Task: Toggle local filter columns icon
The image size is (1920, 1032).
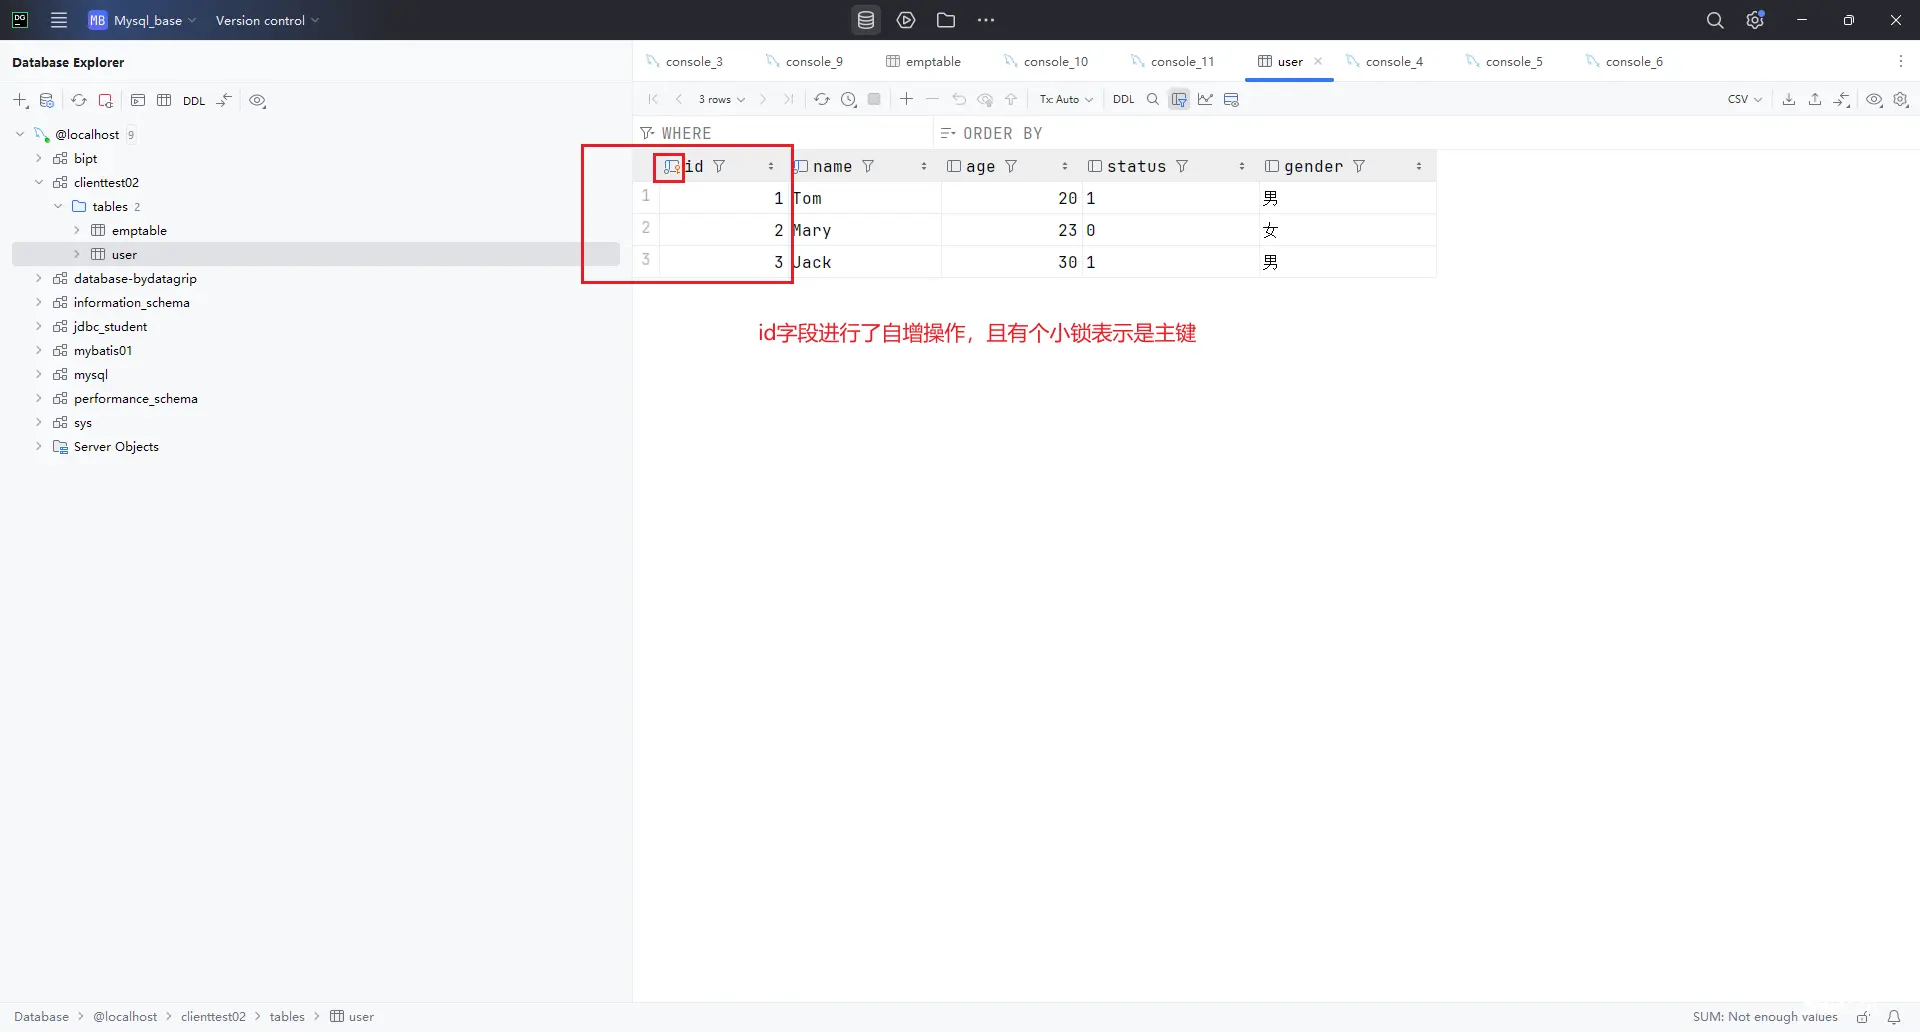Action: [x=1179, y=99]
